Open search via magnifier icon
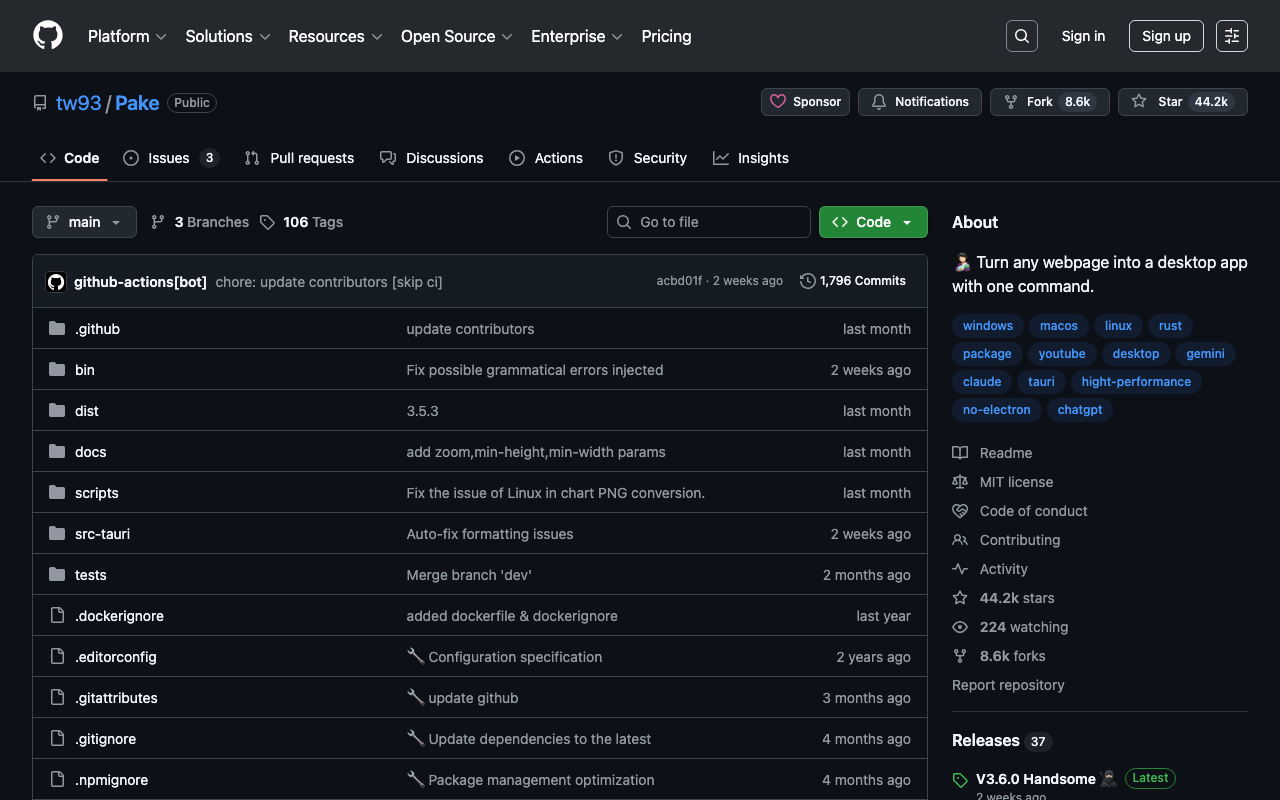 coord(1021,36)
